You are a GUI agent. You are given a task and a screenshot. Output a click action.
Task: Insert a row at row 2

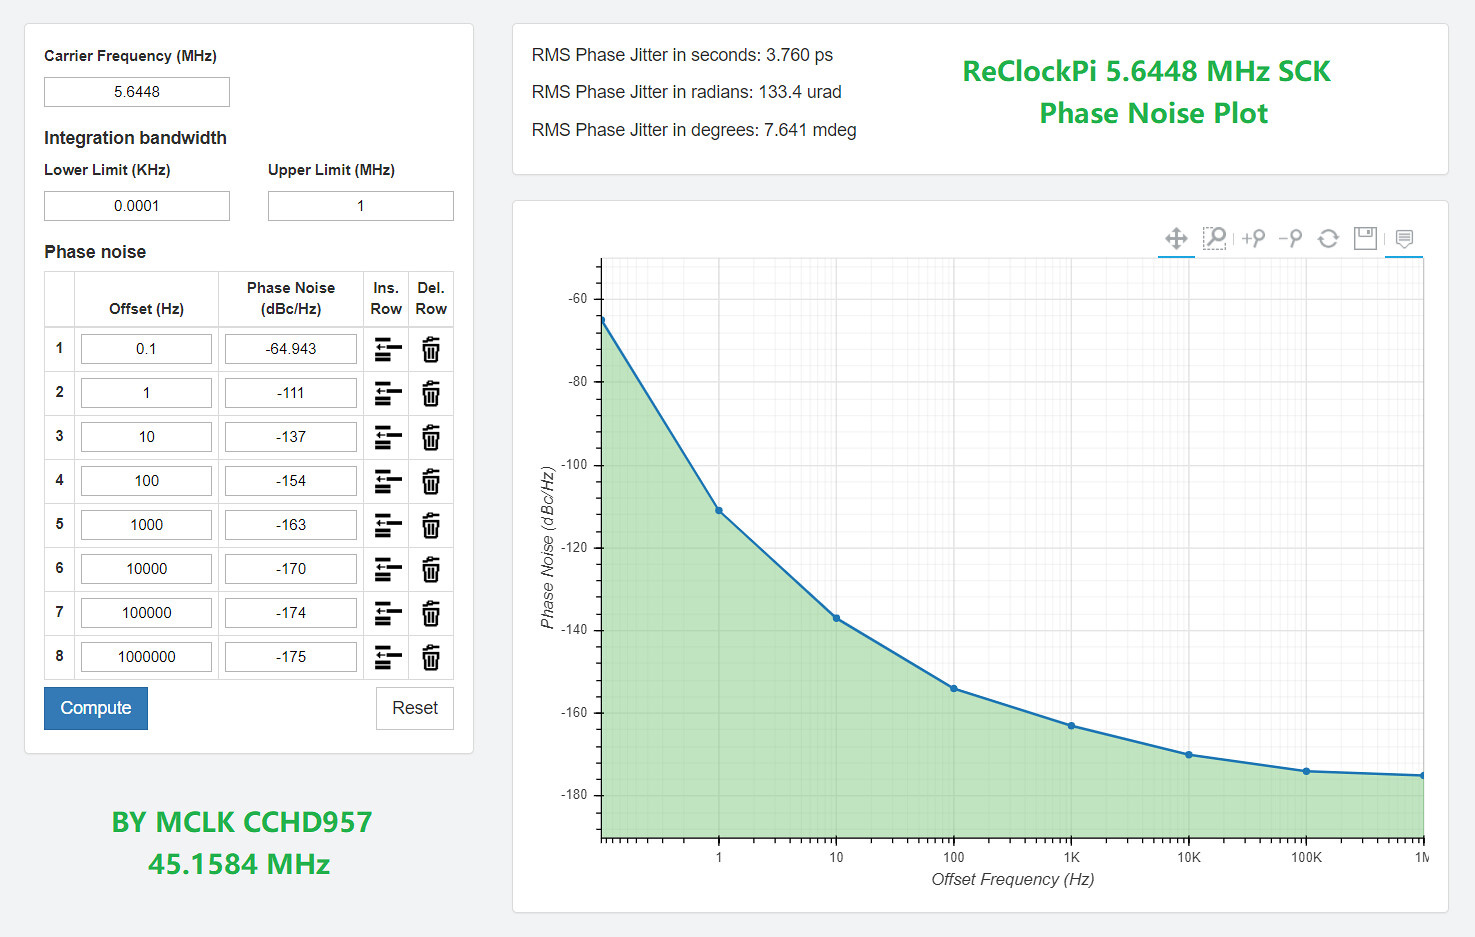click(387, 394)
